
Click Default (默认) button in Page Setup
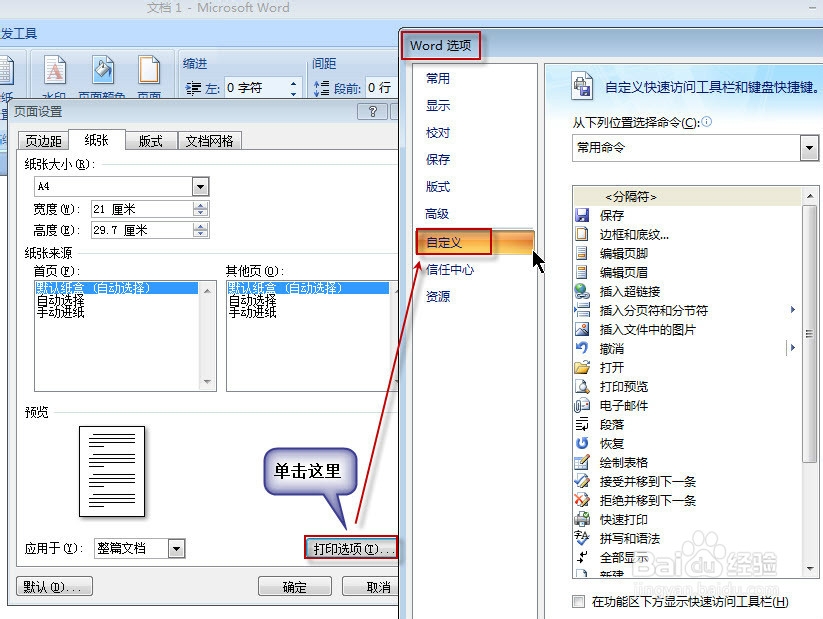tap(55, 586)
